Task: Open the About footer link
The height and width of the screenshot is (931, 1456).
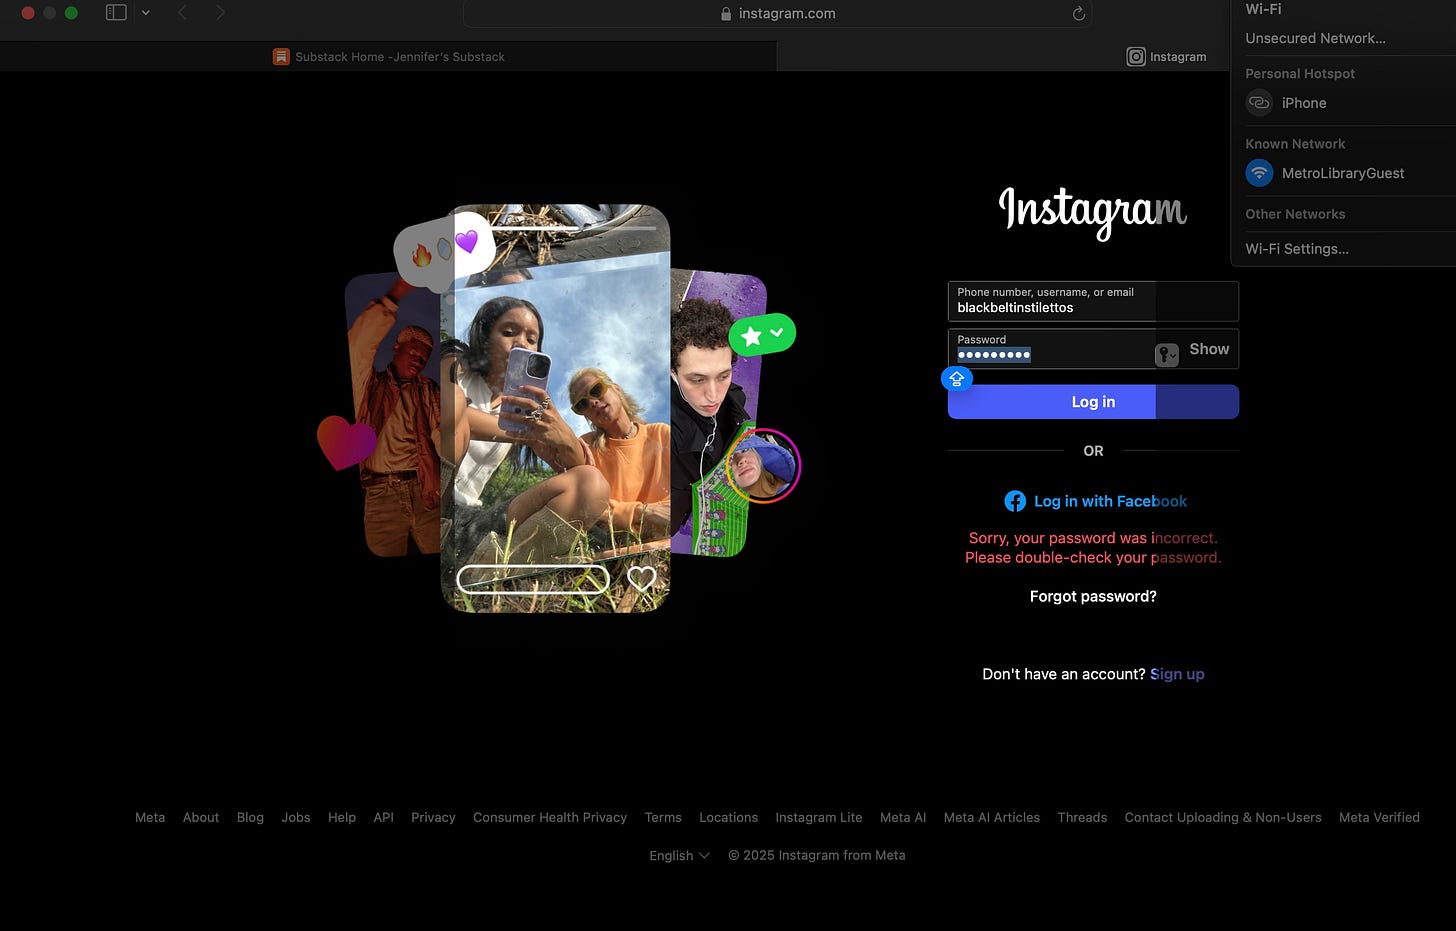Action: point(201,817)
